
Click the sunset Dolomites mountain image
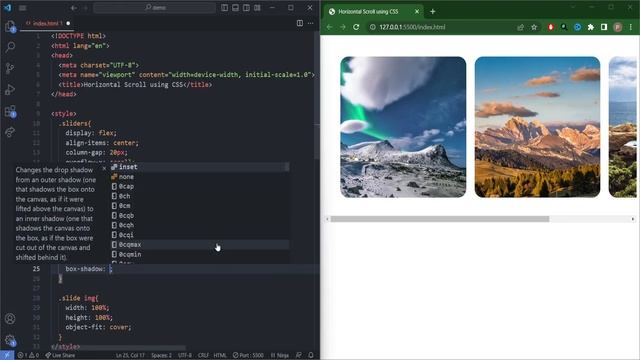click(538, 127)
